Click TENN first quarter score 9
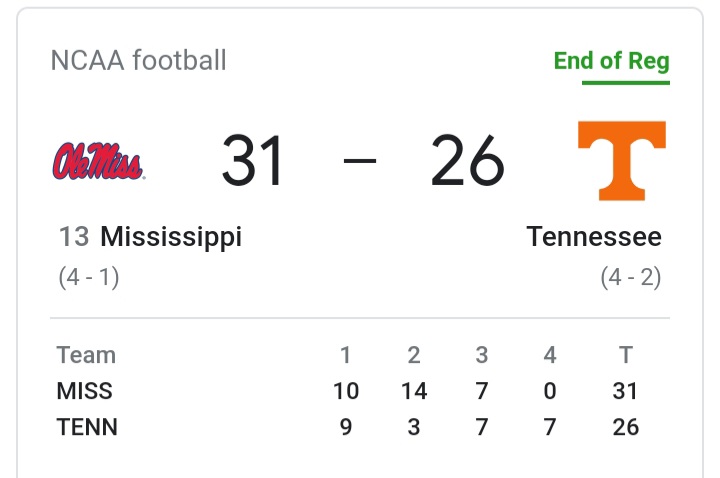This screenshot has height=478, width=720. click(x=346, y=427)
